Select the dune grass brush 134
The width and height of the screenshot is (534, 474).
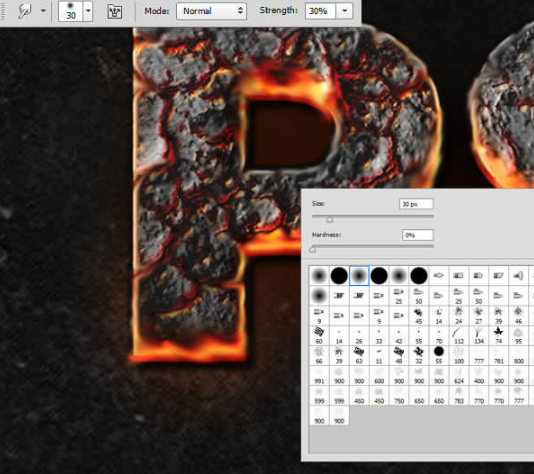coord(478,335)
